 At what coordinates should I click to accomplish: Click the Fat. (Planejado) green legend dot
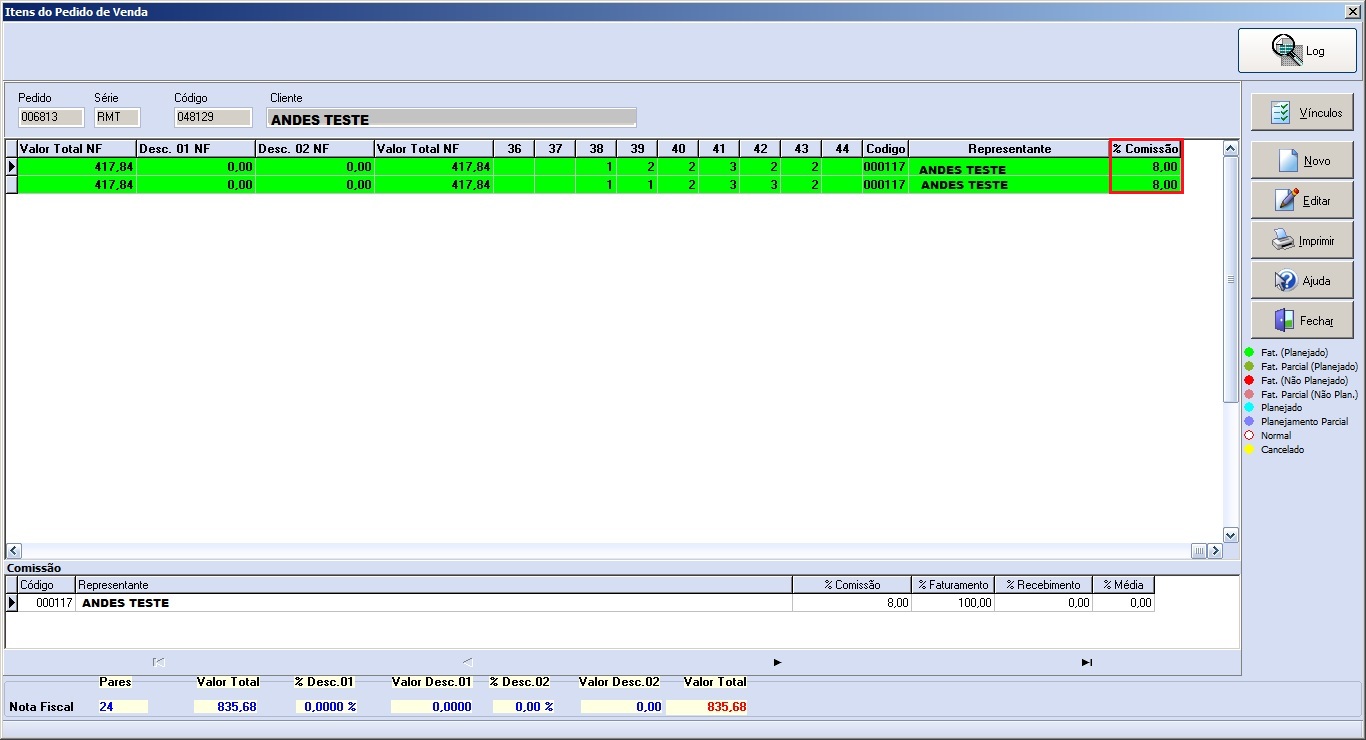[1249, 352]
